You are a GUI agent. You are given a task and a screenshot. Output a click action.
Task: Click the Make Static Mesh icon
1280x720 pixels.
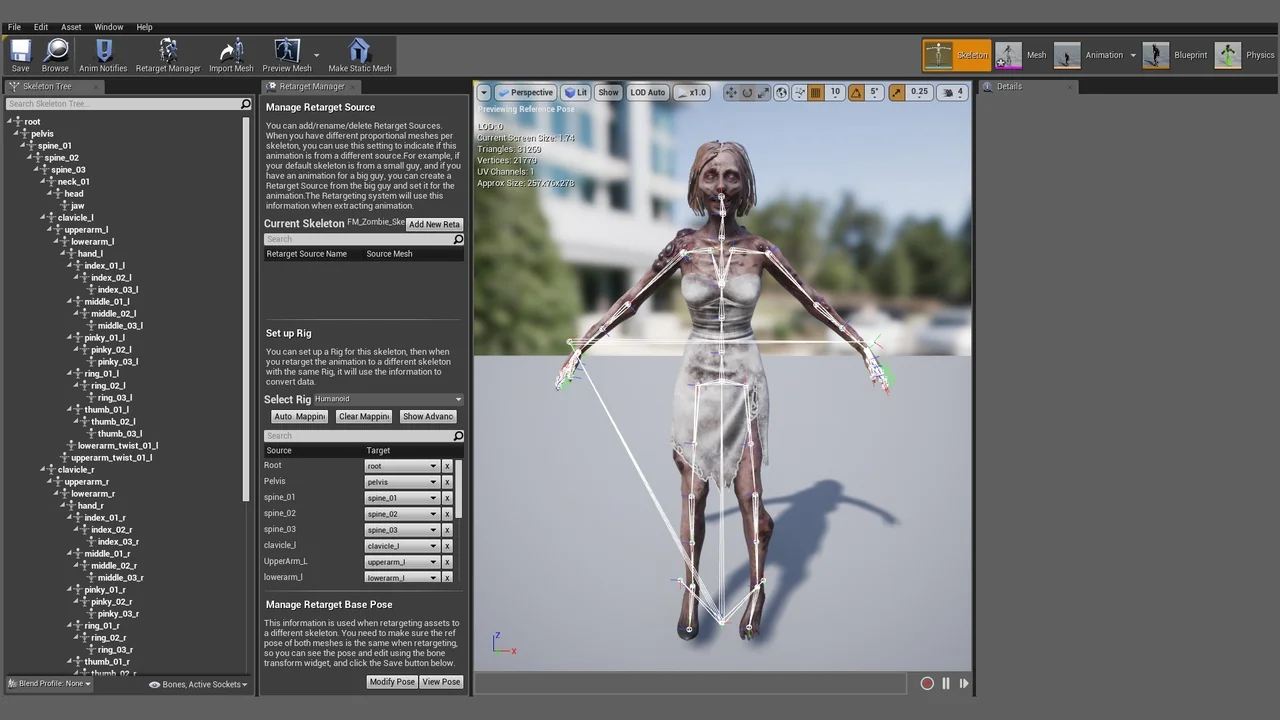pyautogui.click(x=359, y=55)
